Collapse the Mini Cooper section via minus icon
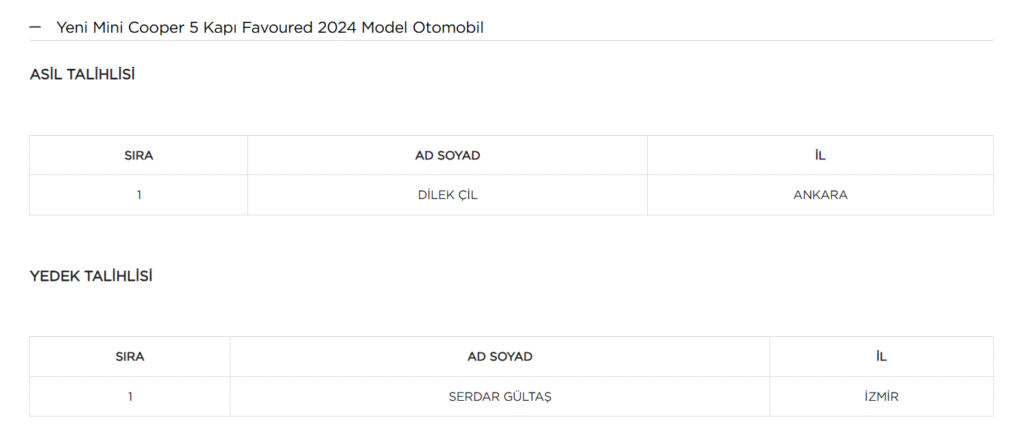1024x424 pixels. (x=36, y=28)
